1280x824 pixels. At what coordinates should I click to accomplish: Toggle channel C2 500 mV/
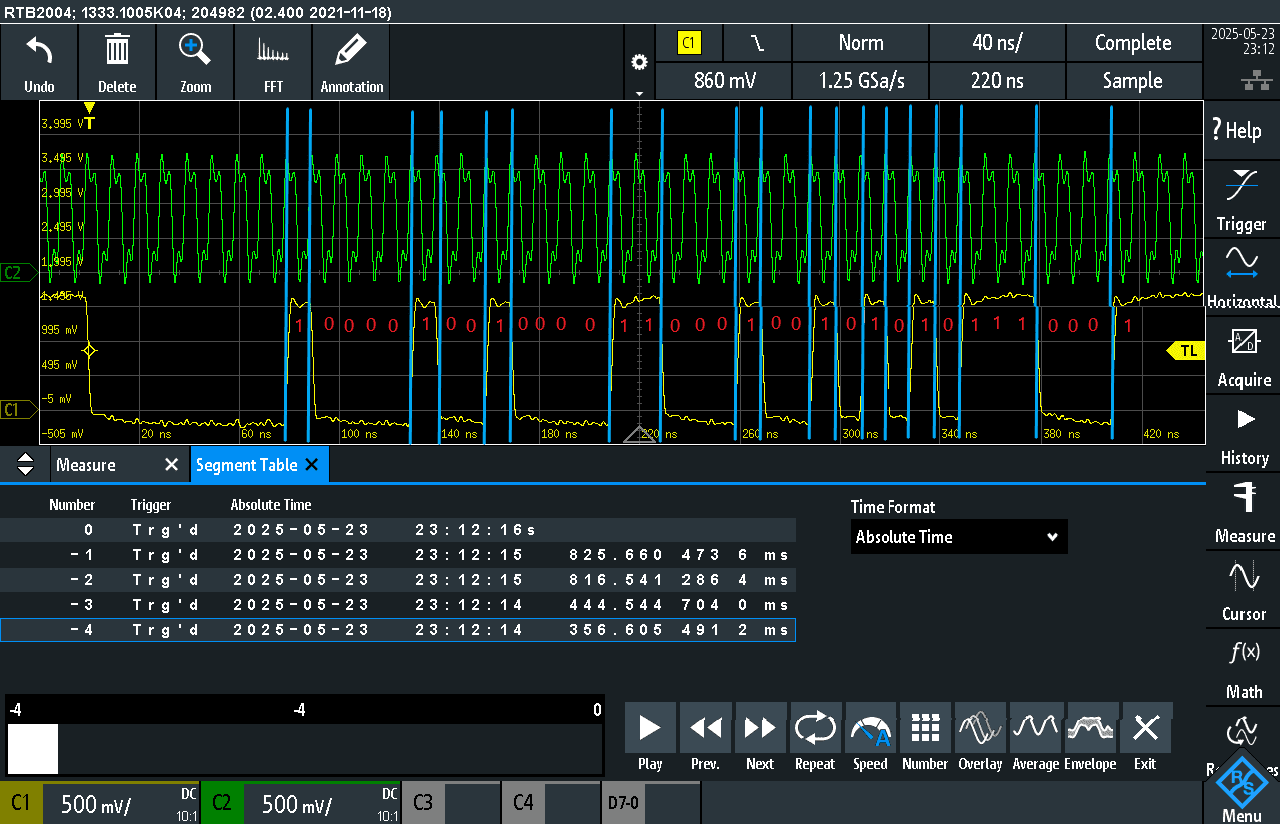point(301,803)
